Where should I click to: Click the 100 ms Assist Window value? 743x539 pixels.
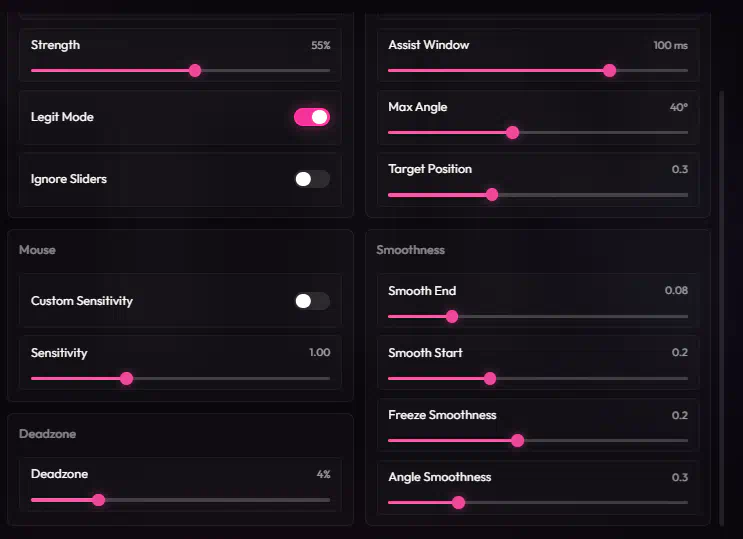(x=670, y=46)
